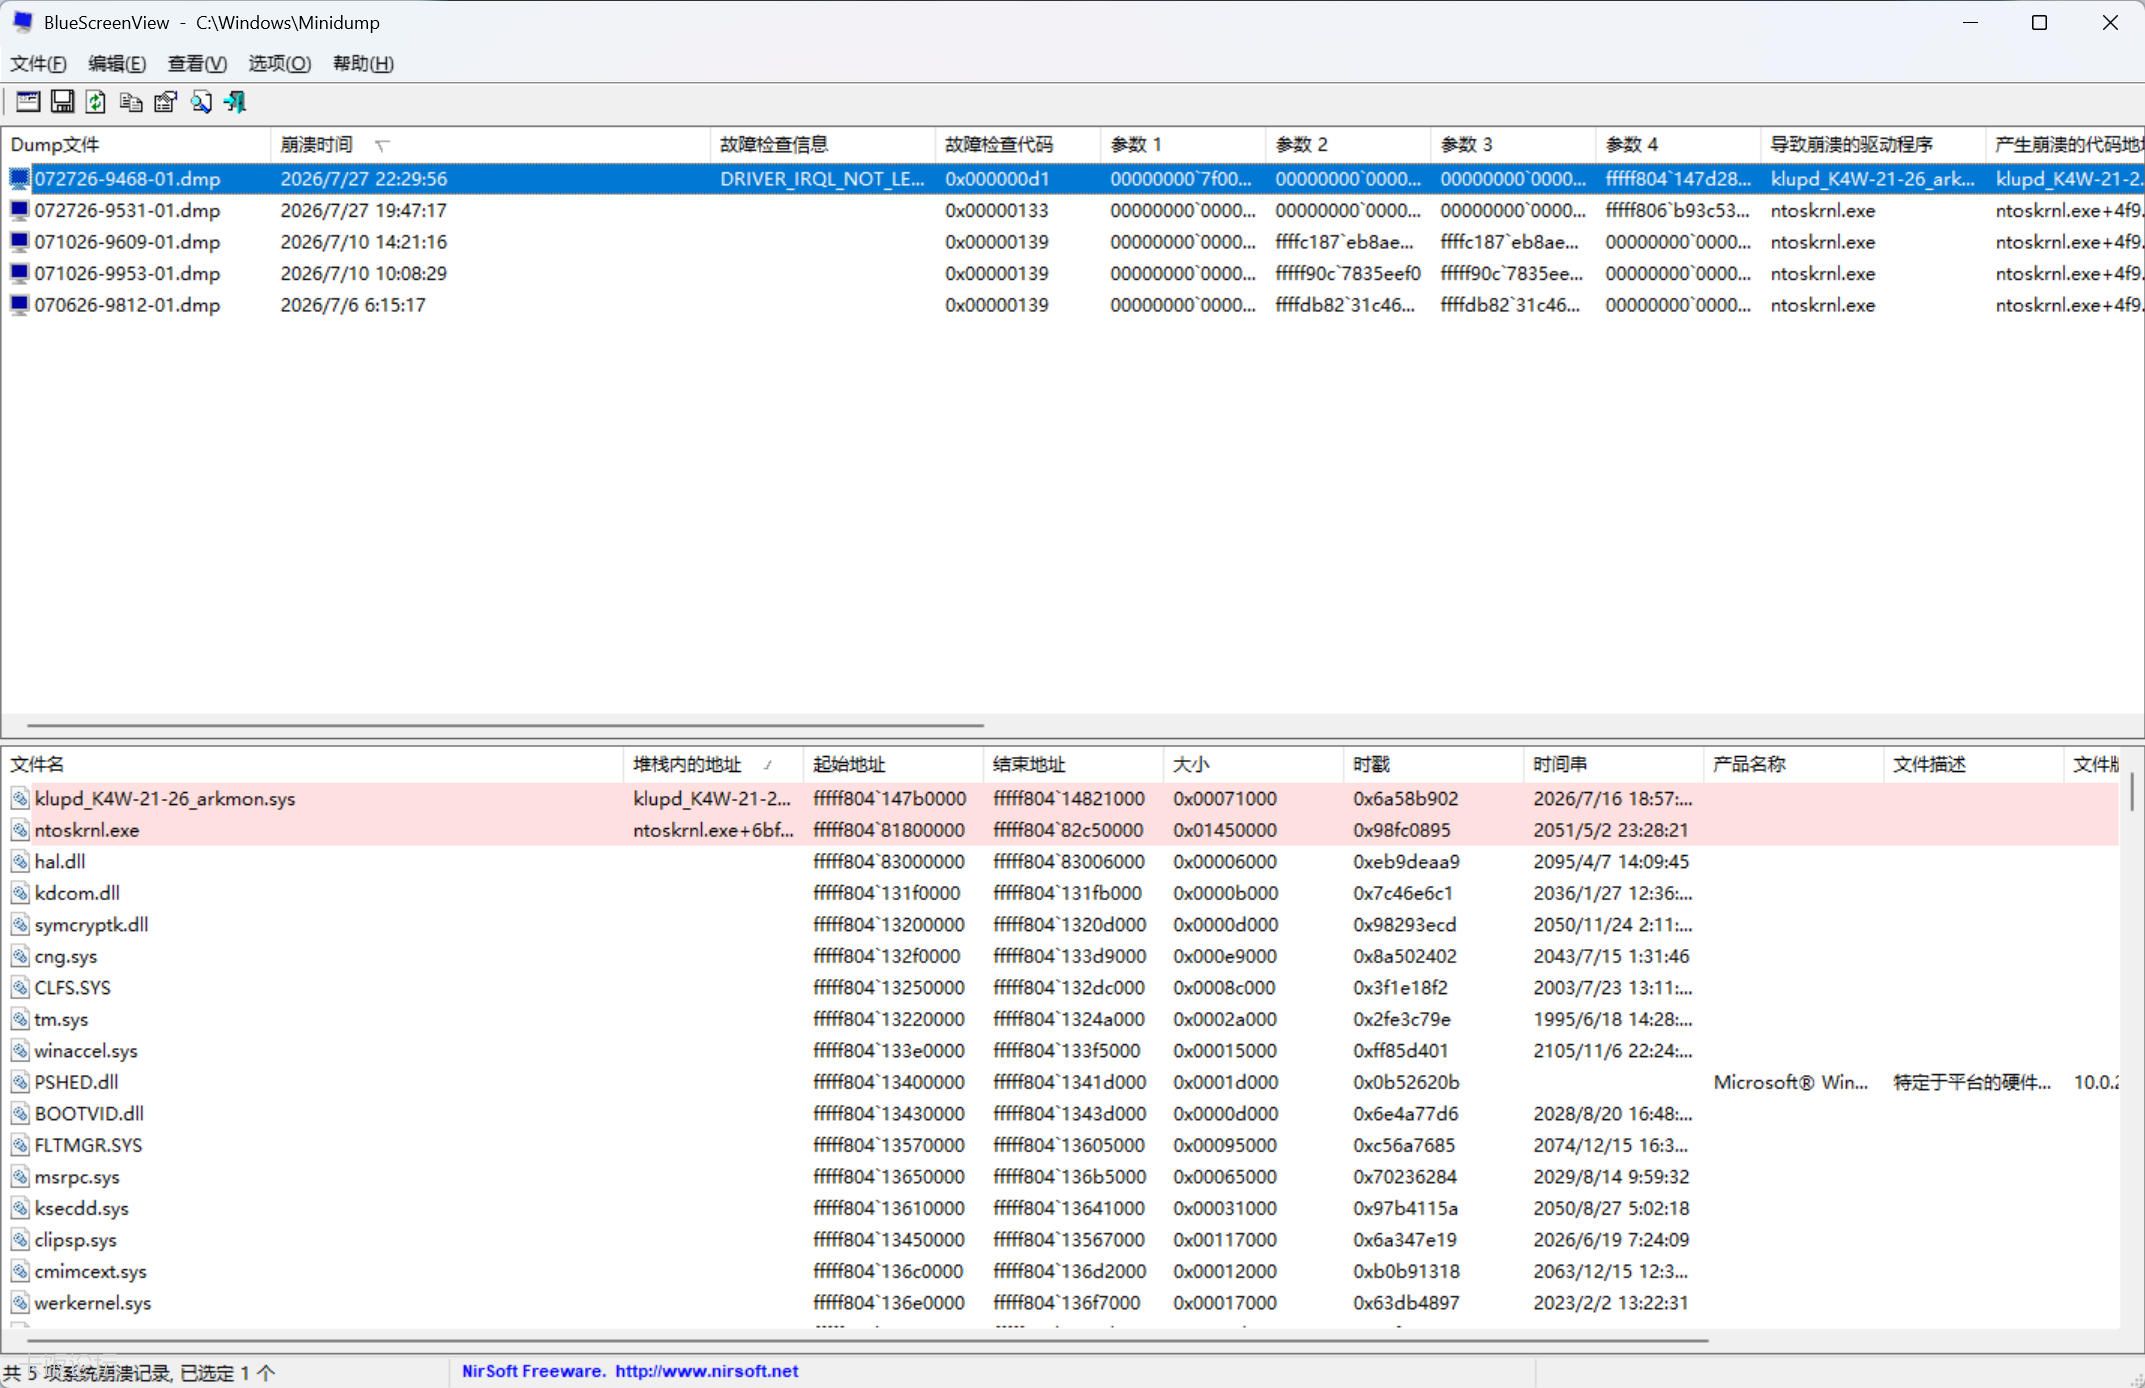Click the 0x00000133 bug check code

pyautogui.click(x=997, y=211)
